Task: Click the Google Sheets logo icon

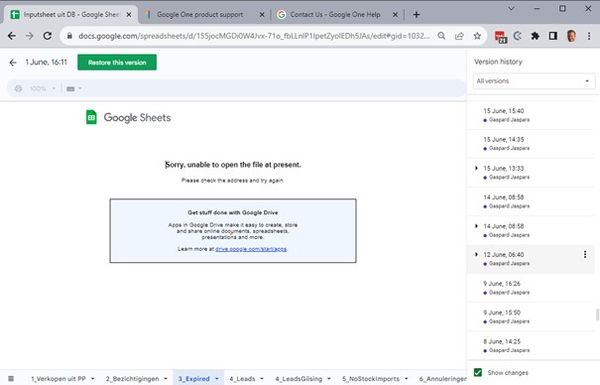Action: 91,117
